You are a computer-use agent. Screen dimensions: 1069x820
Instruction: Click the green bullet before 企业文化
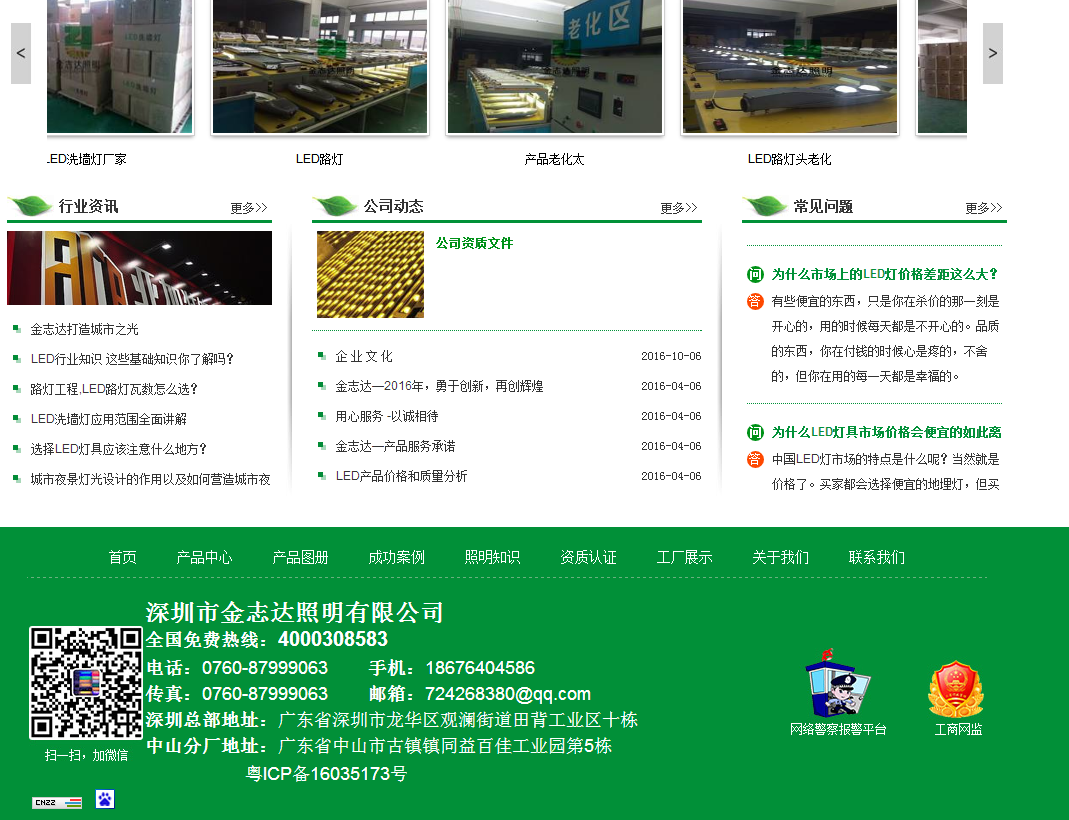322,356
